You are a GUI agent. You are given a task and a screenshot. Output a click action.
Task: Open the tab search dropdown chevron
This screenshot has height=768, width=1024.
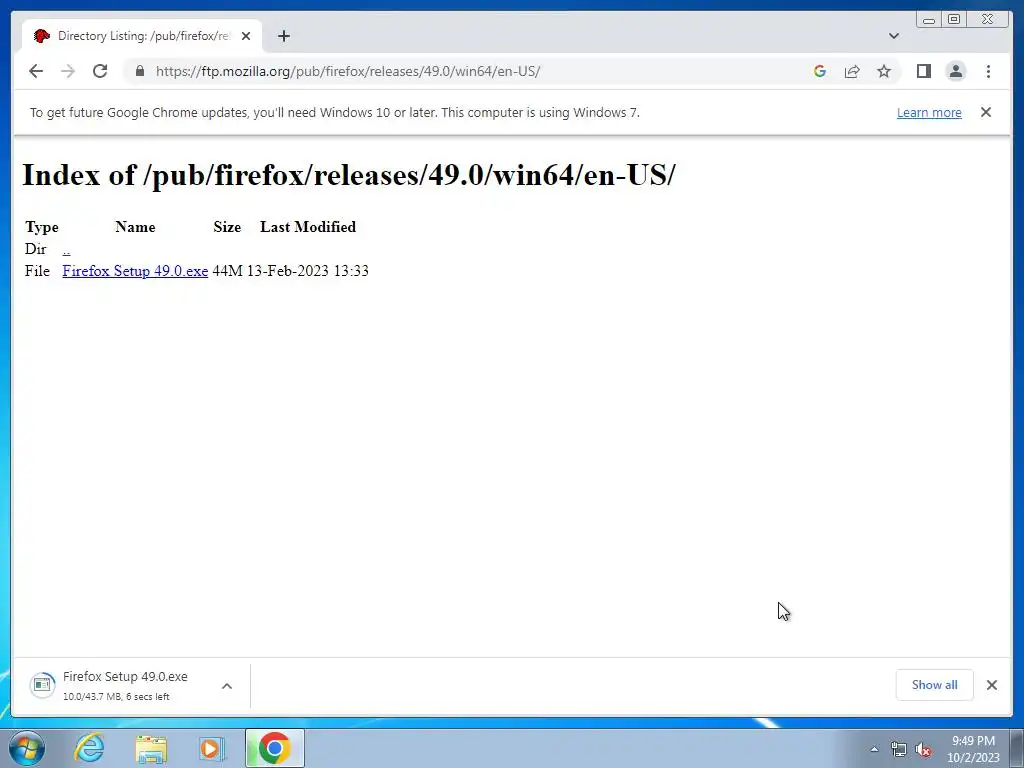(x=894, y=36)
